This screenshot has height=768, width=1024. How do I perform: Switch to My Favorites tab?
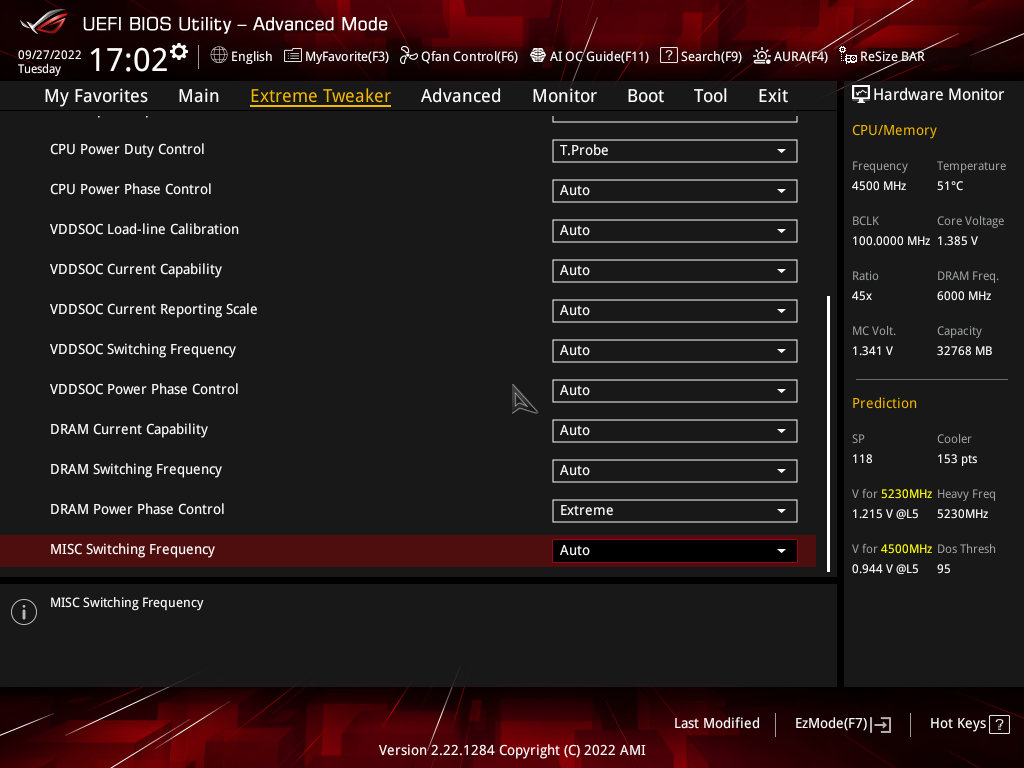(x=96, y=96)
